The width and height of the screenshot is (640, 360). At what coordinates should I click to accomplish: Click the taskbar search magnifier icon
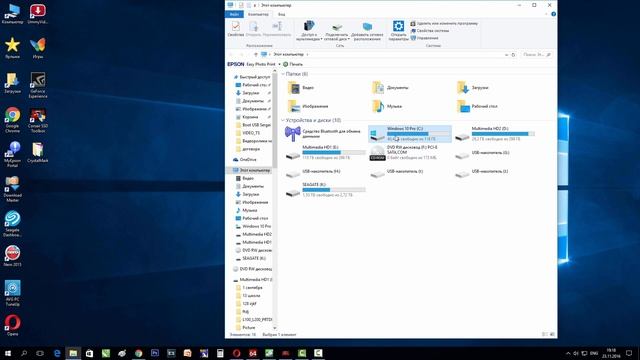[24, 353]
